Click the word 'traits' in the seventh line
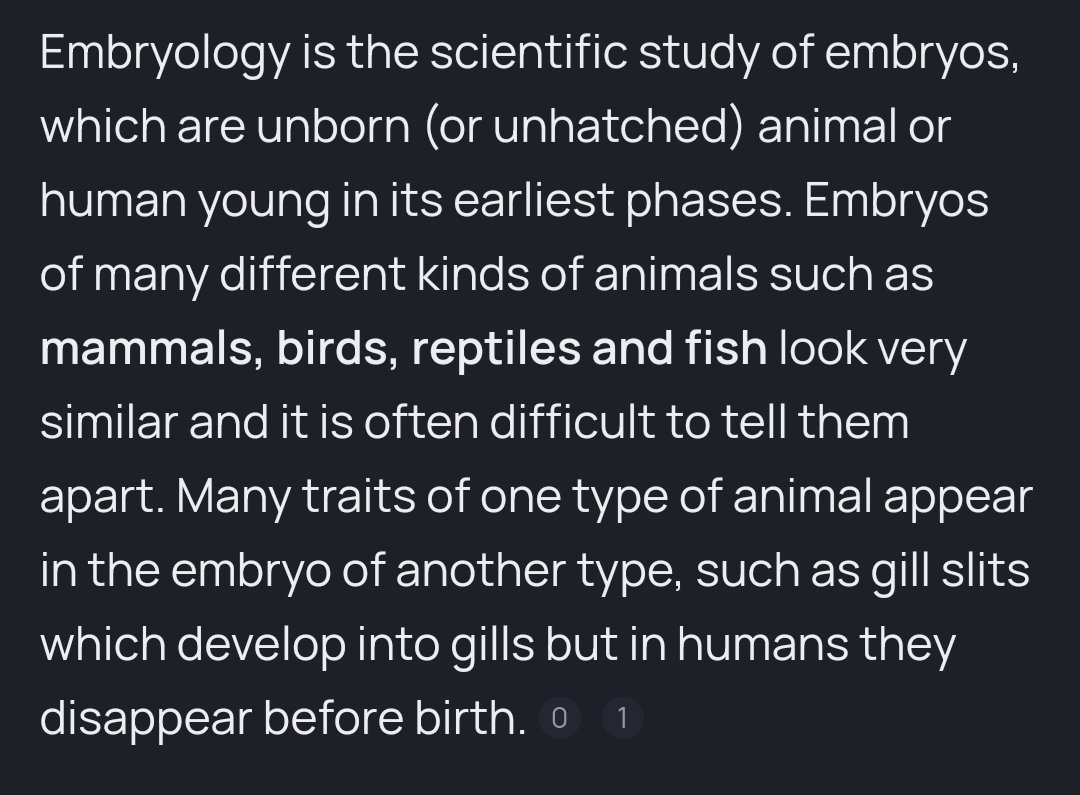The height and width of the screenshot is (795, 1080). pos(359,496)
